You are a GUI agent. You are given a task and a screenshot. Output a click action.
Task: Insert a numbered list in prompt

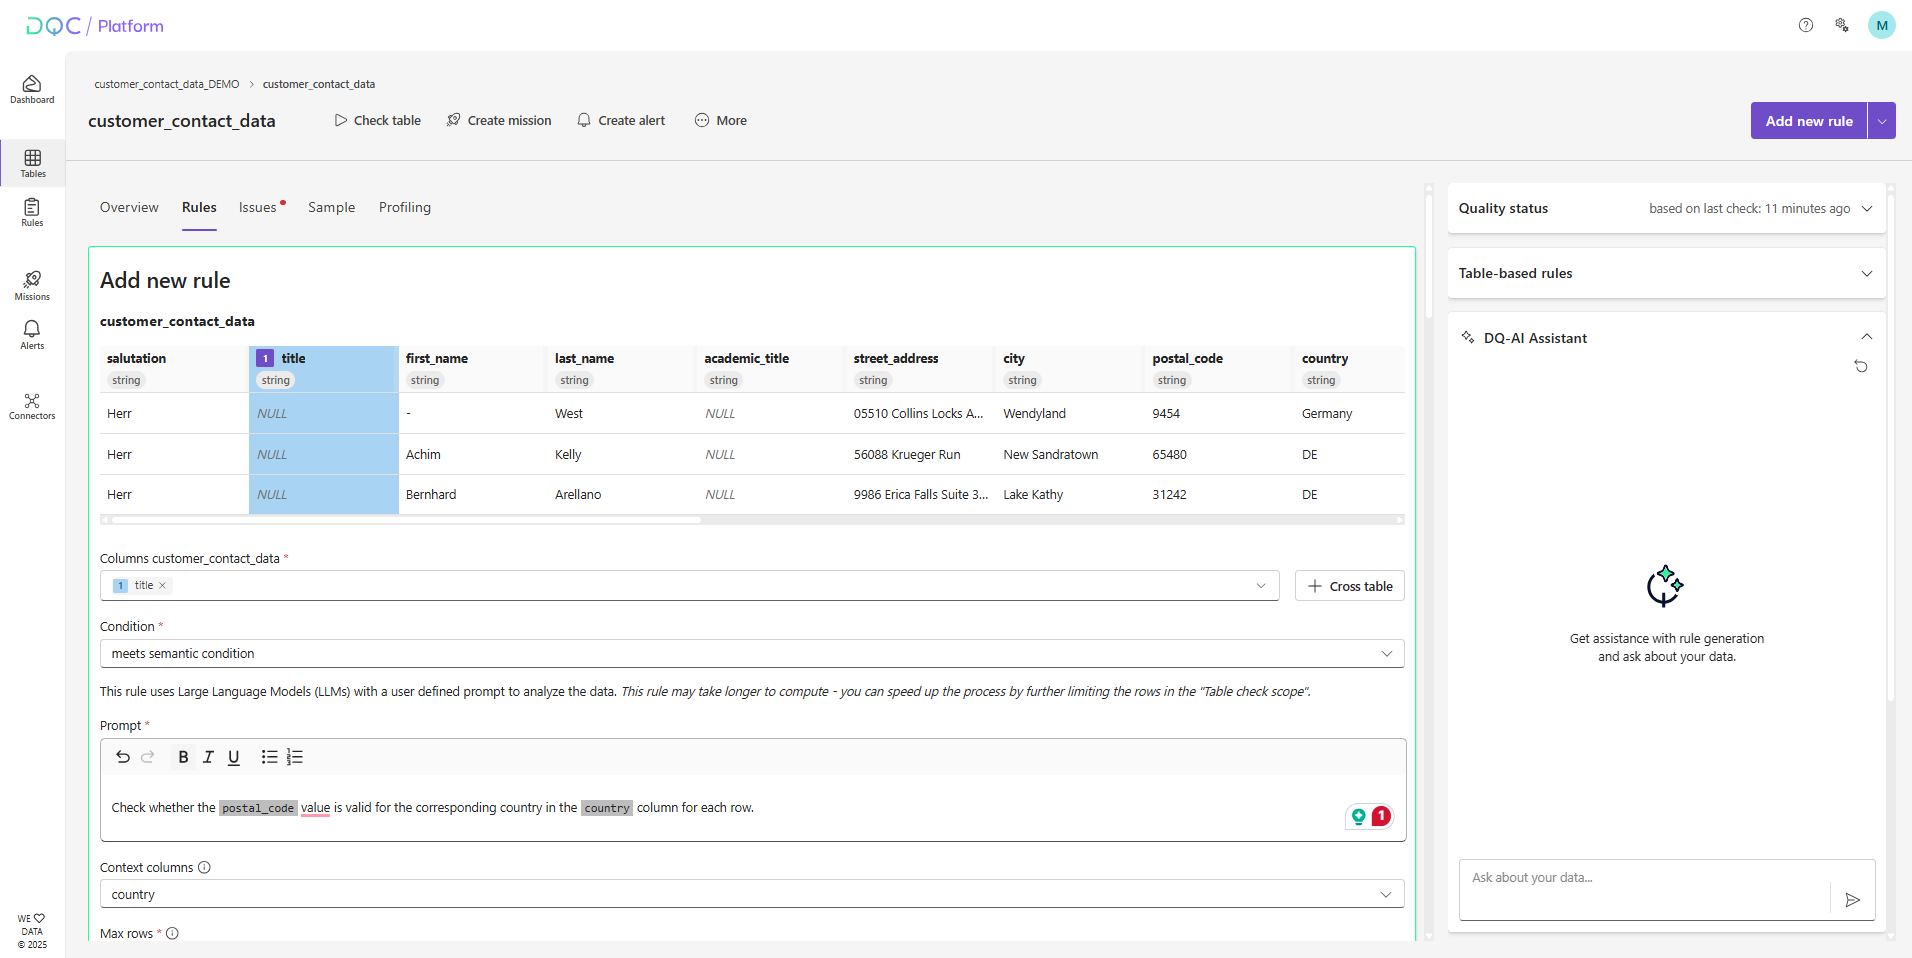point(295,757)
